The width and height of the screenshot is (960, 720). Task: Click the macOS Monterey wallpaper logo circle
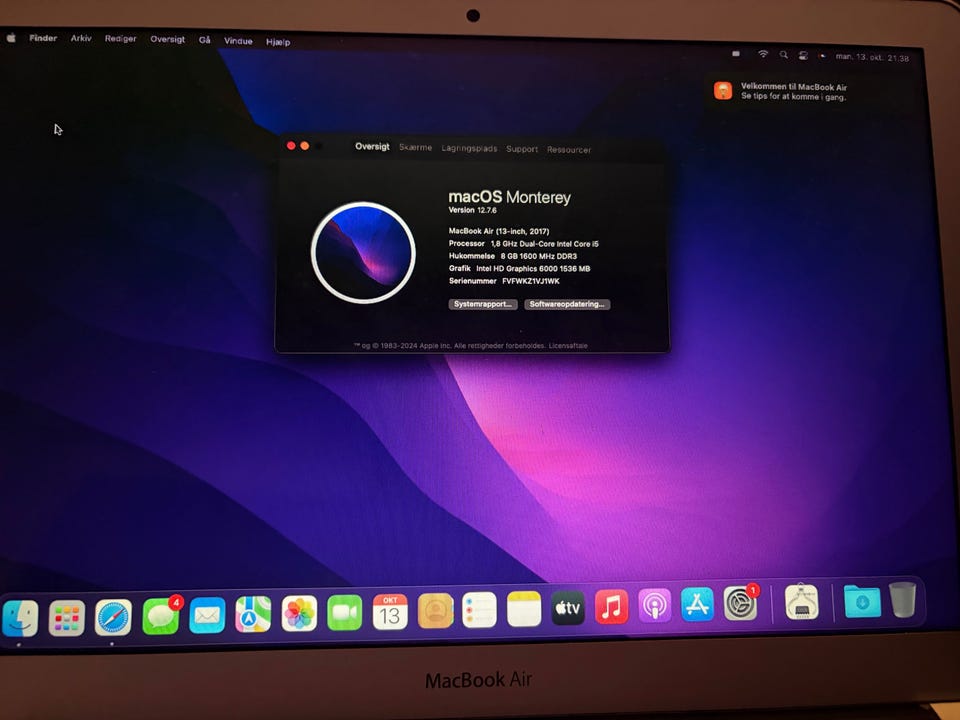tap(363, 252)
